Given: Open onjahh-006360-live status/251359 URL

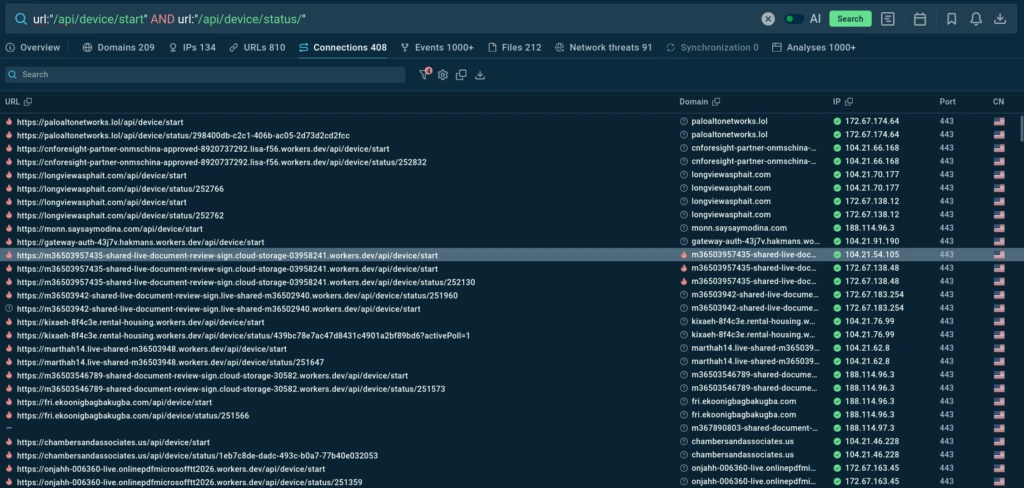Looking at the screenshot, I should click(189, 482).
